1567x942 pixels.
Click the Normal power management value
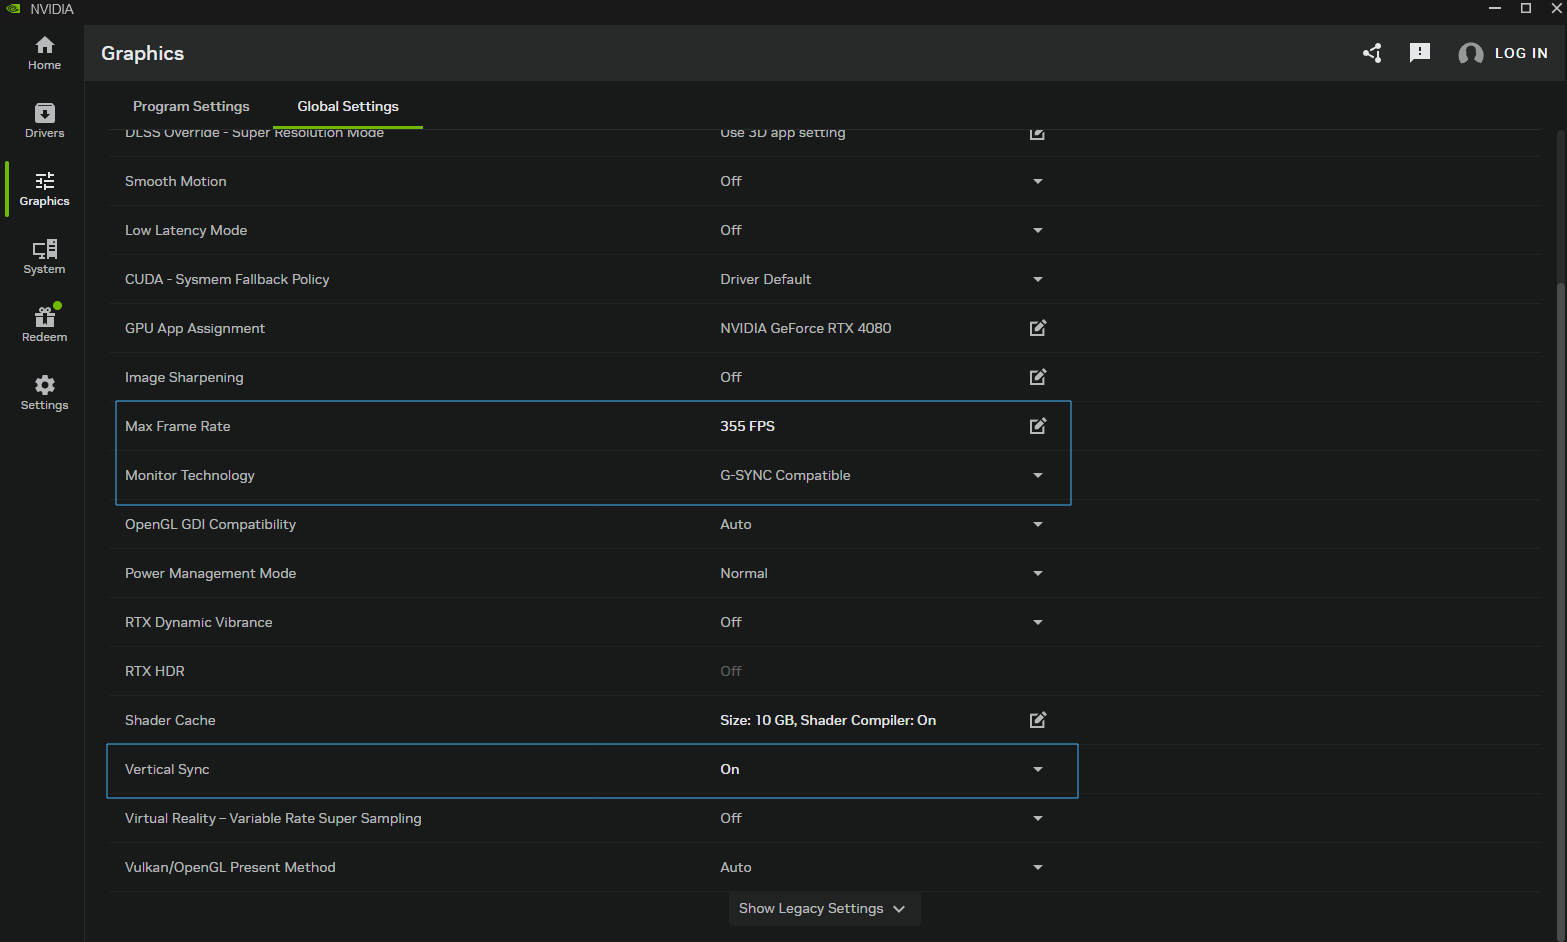click(744, 573)
